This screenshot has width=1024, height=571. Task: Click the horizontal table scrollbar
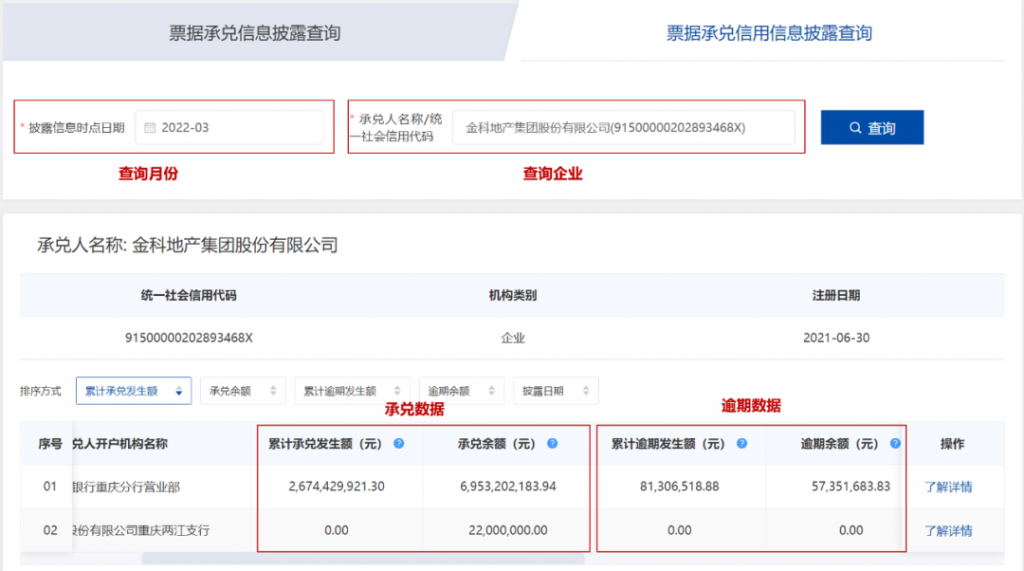coord(362,559)
